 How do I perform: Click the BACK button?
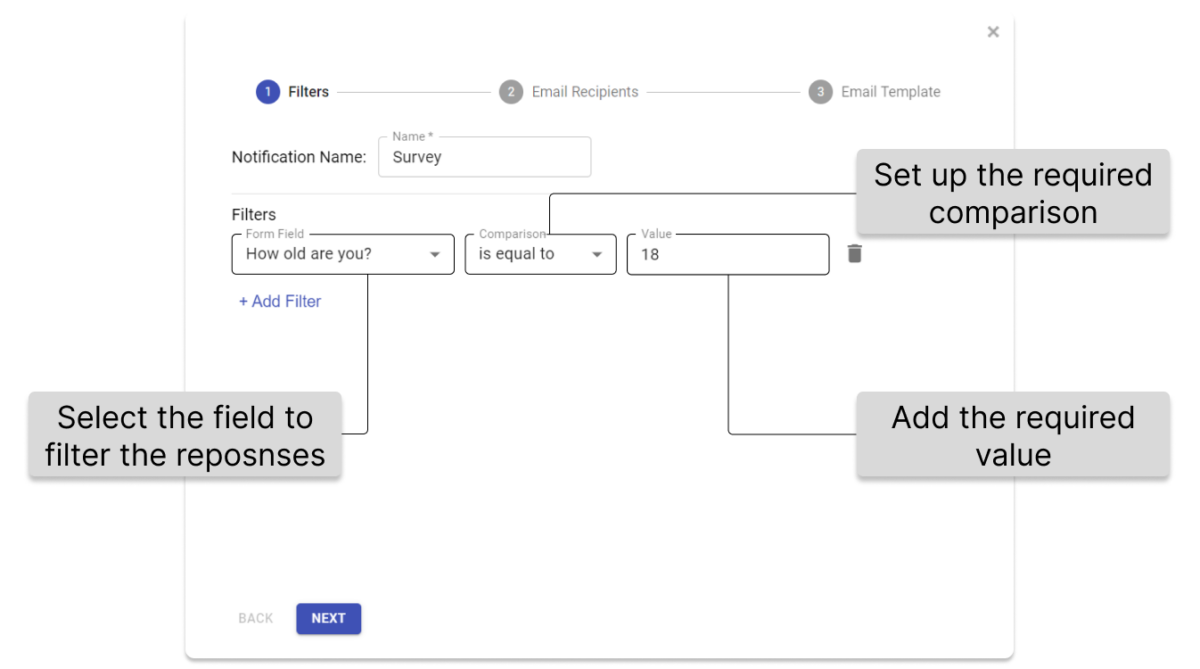[x=255, y=618]
